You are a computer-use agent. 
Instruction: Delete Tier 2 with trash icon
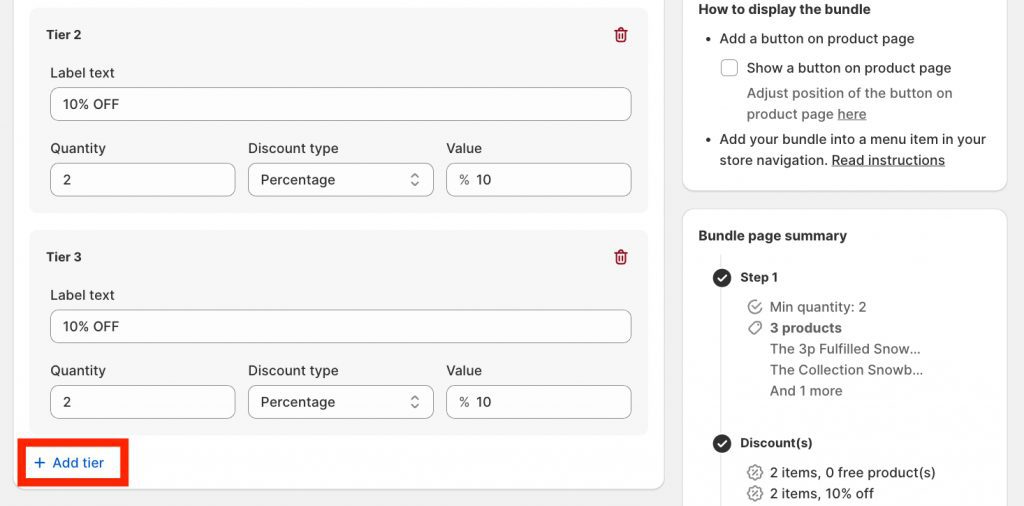click(621, 35)
